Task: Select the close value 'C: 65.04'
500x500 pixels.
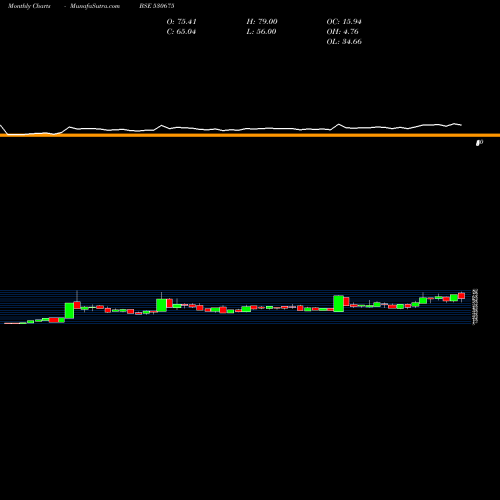Action: click(181, 32)
